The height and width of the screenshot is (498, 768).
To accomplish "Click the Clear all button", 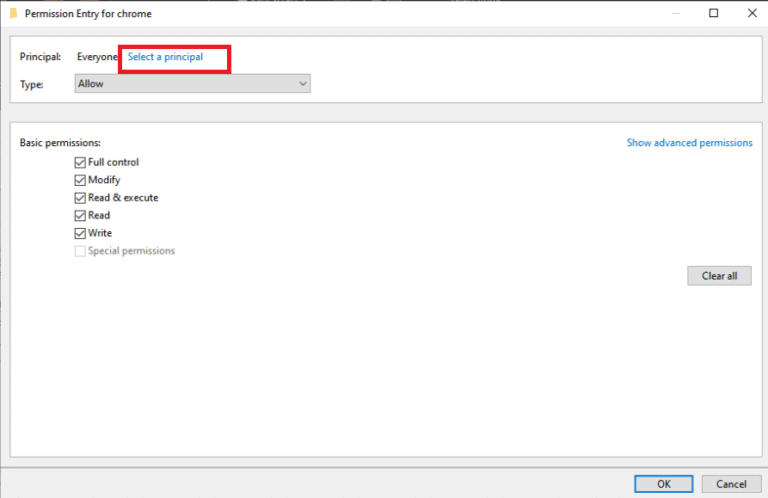I will tap(719, 276).
